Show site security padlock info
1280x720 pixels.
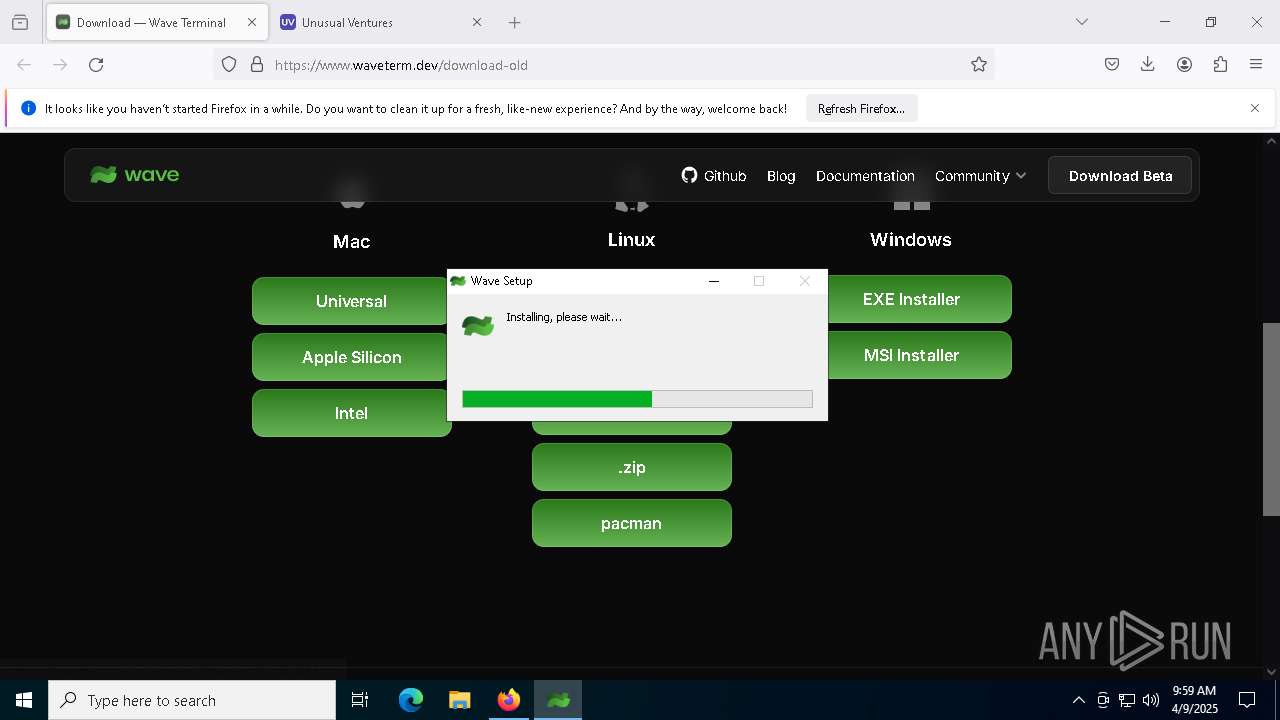(x=257, y=65)
